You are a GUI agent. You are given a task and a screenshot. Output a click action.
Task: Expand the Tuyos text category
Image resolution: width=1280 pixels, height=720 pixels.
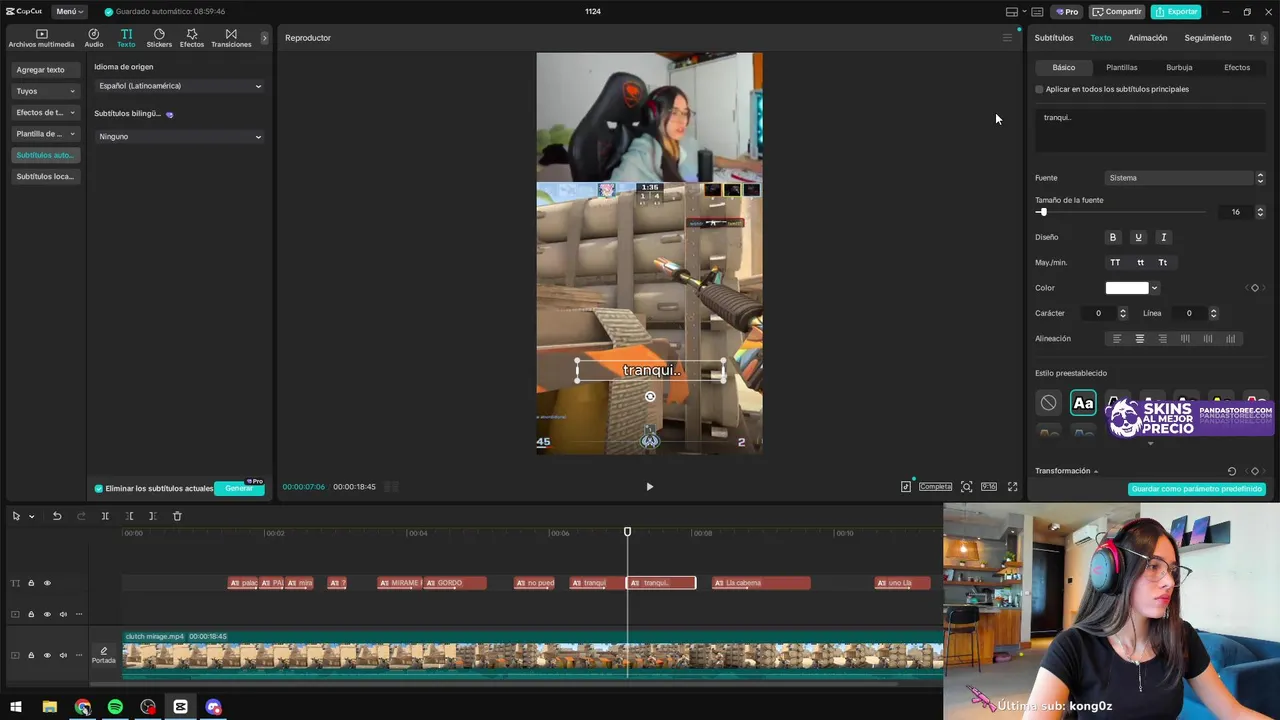45,91
